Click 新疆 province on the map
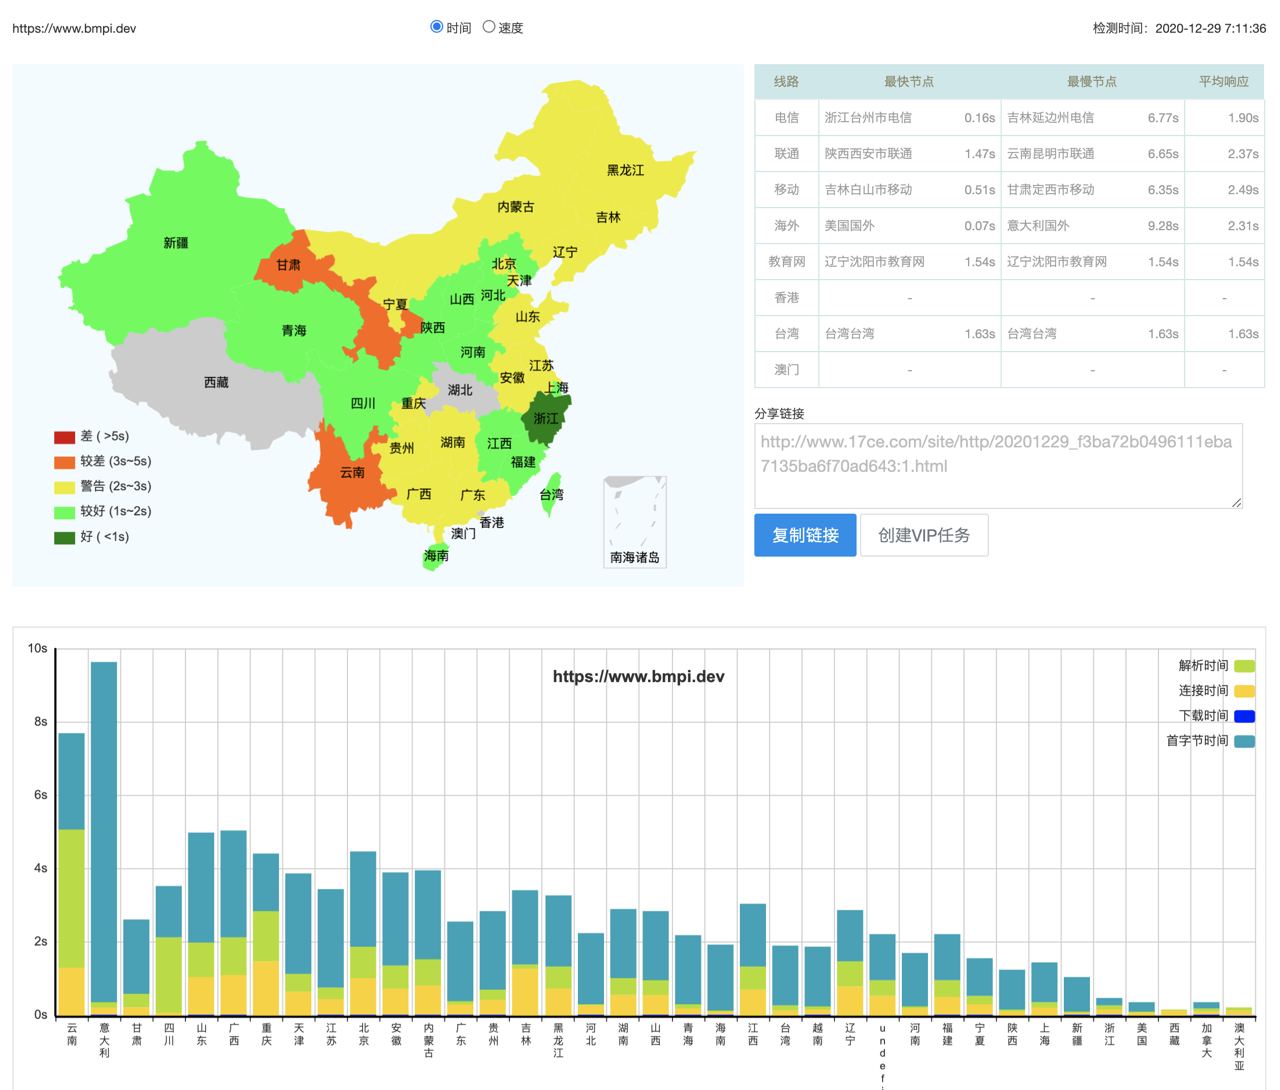Viewport: 1280px width, 1090px height. 175,243
